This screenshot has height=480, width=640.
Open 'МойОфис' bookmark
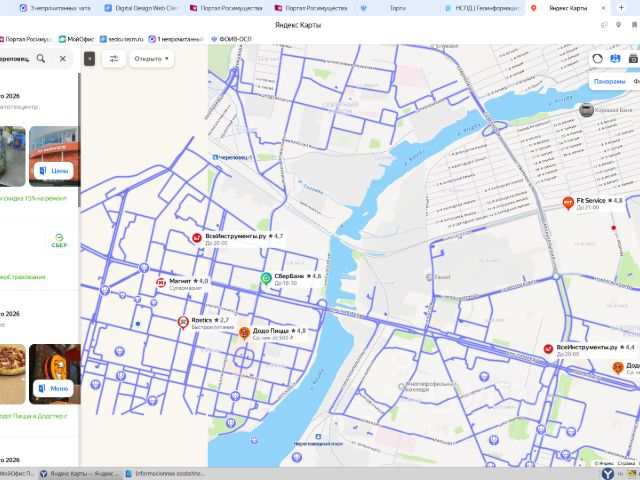(76, 39)
